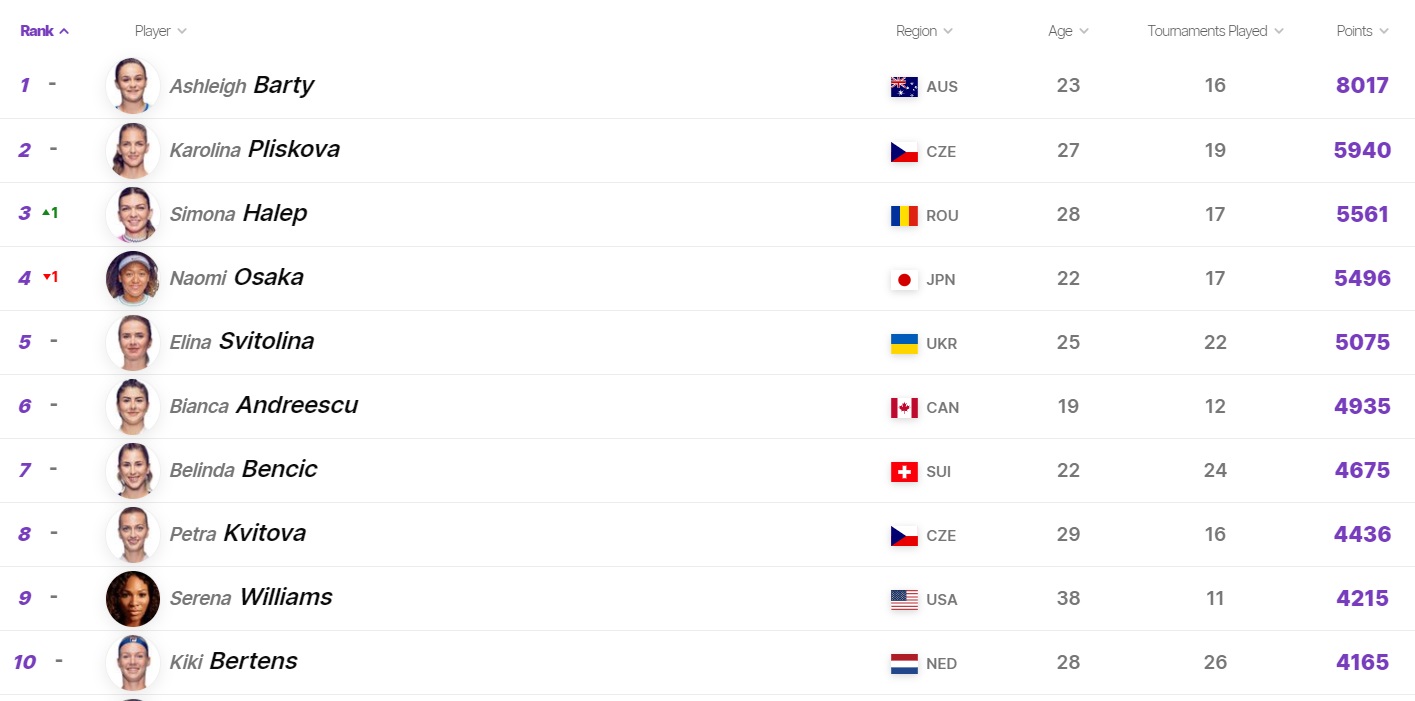Click Serena Williams' player photo
This screenshot has width=1415, height=701.
[x=133, y=599]
